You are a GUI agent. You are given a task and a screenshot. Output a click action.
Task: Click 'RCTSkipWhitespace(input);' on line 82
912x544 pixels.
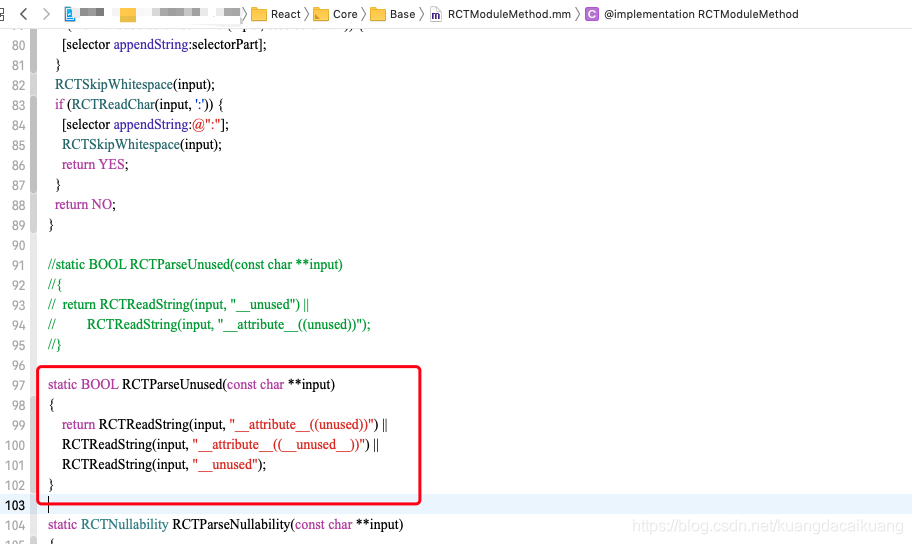[134, 85]
